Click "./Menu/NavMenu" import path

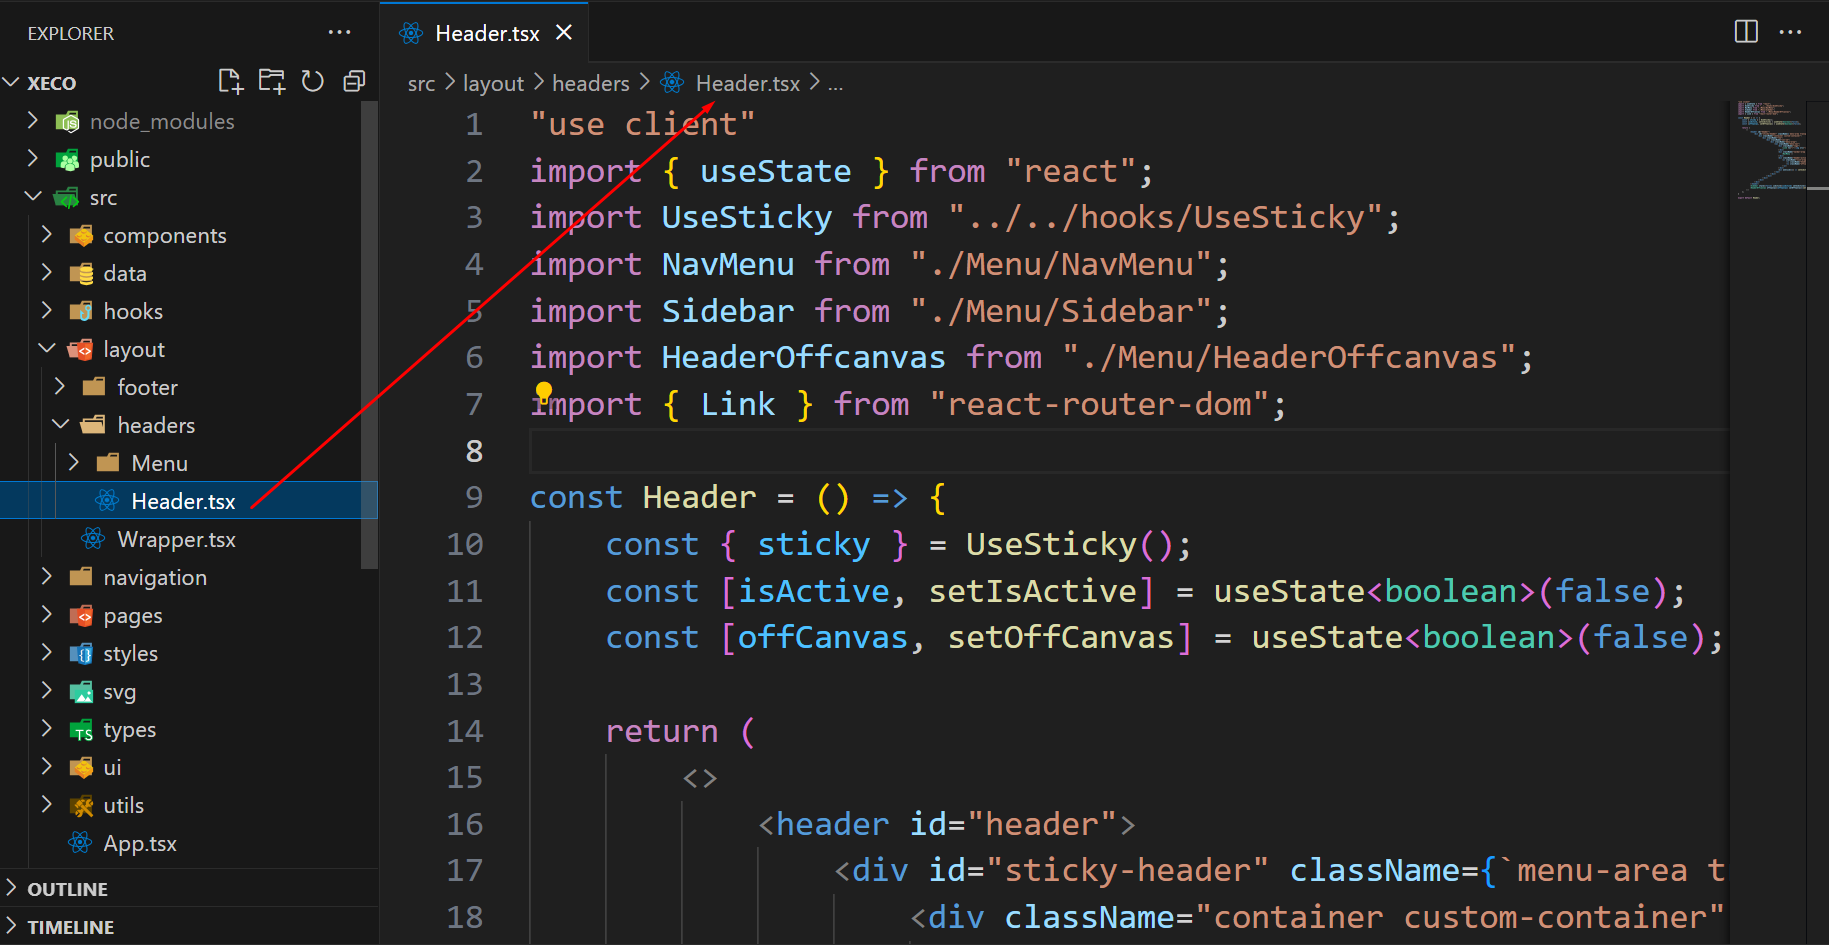point(1061,264)
